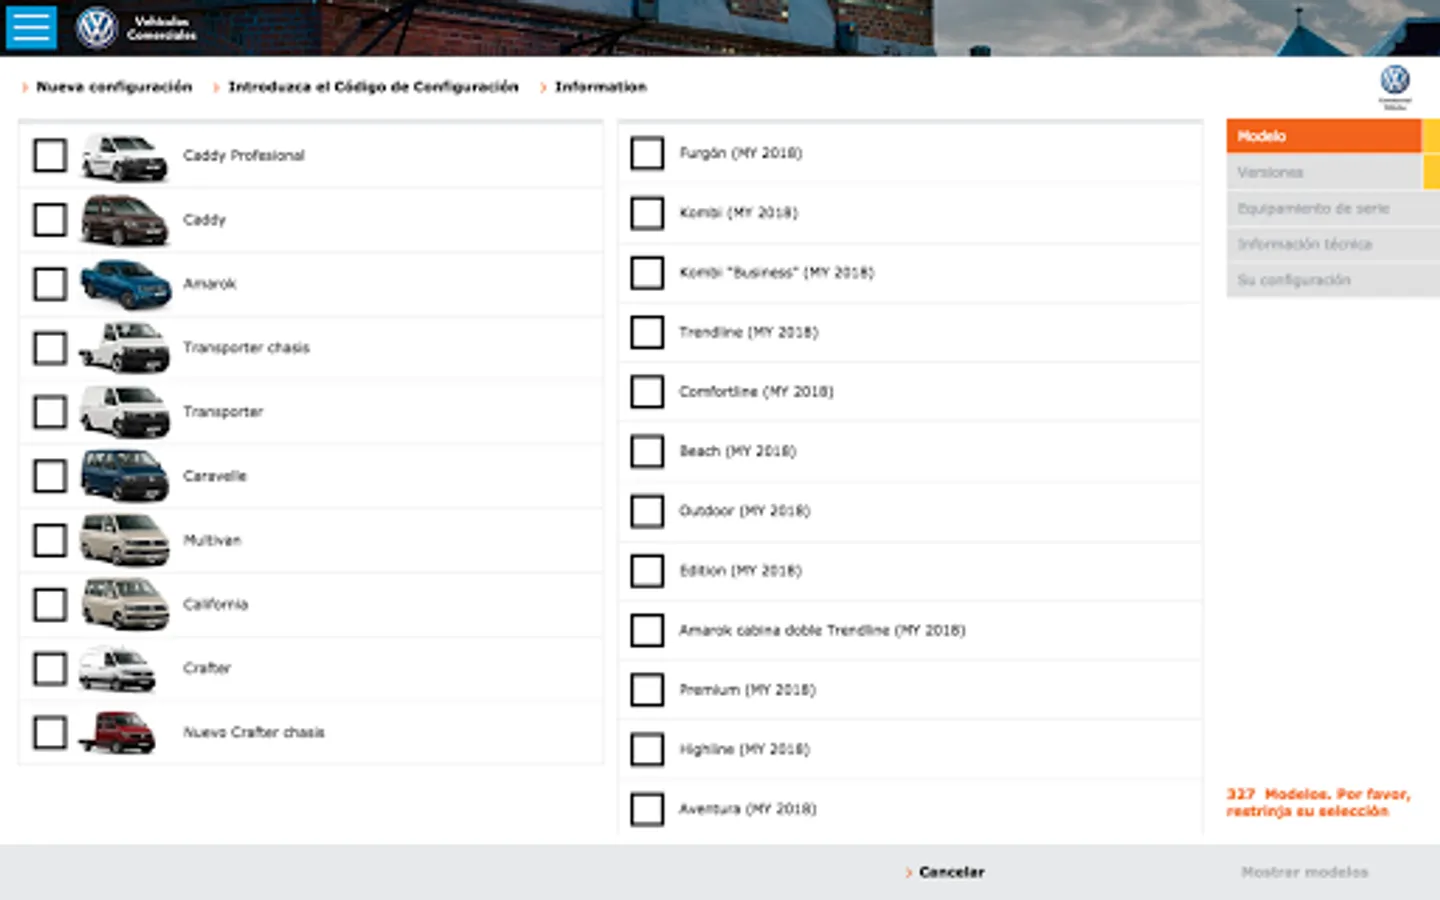Screen dimensions: 1440x900
Task: Open the hamburger menu
Action: [x=31, y=27]
